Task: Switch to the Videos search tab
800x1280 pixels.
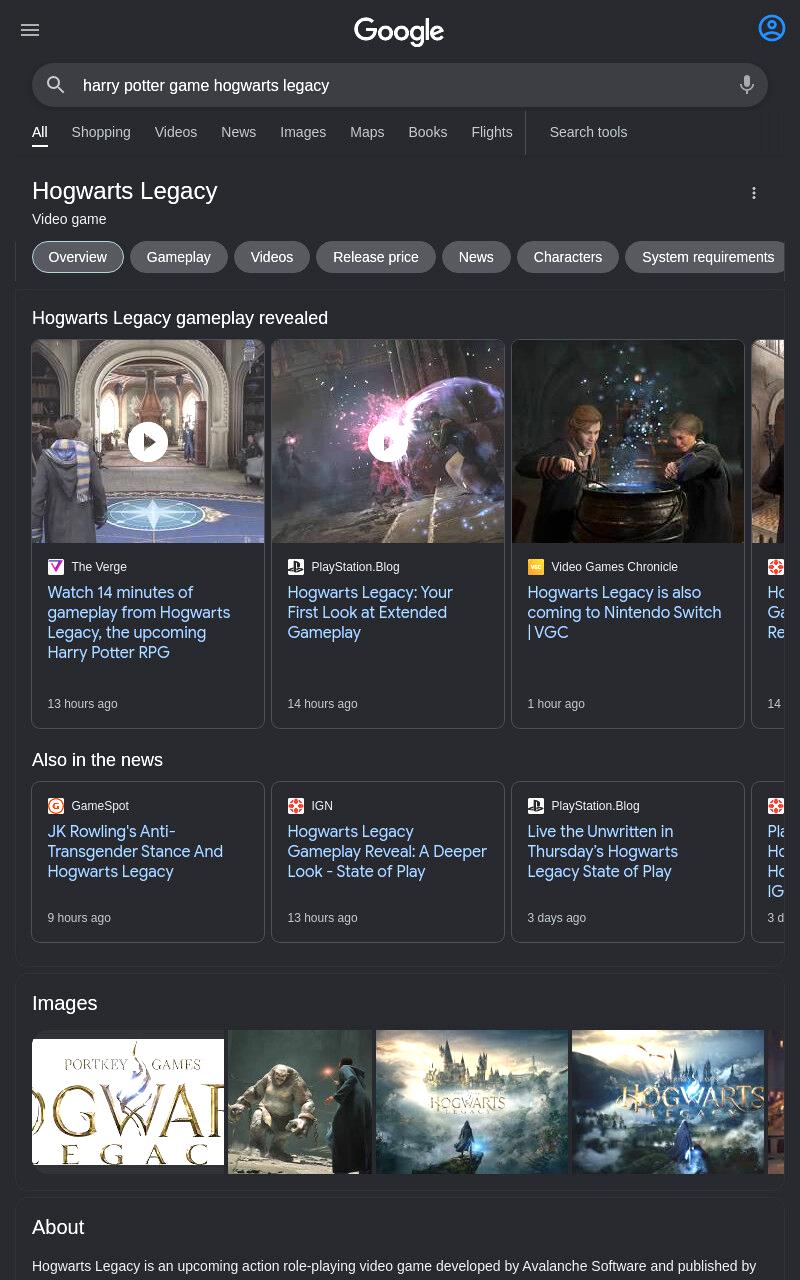Action: (176, 132)
